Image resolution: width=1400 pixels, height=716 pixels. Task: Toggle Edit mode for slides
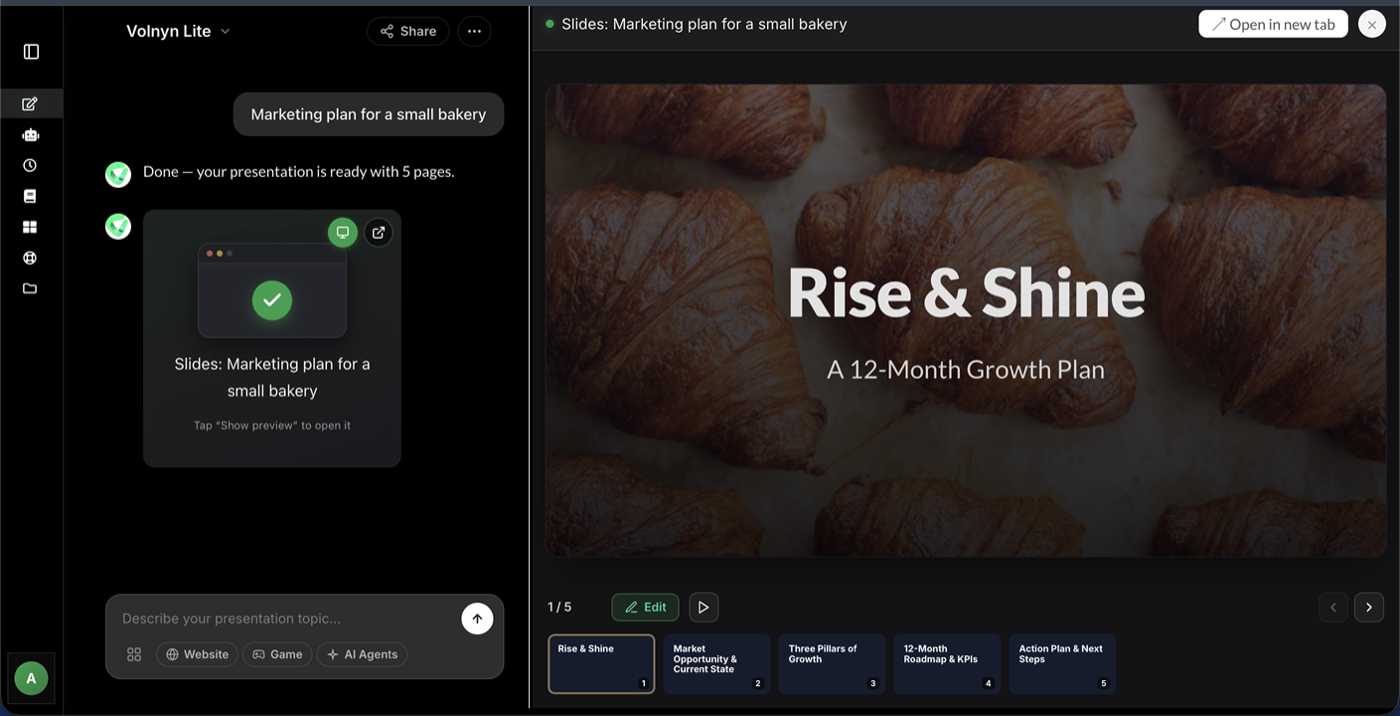click(645, 607)
